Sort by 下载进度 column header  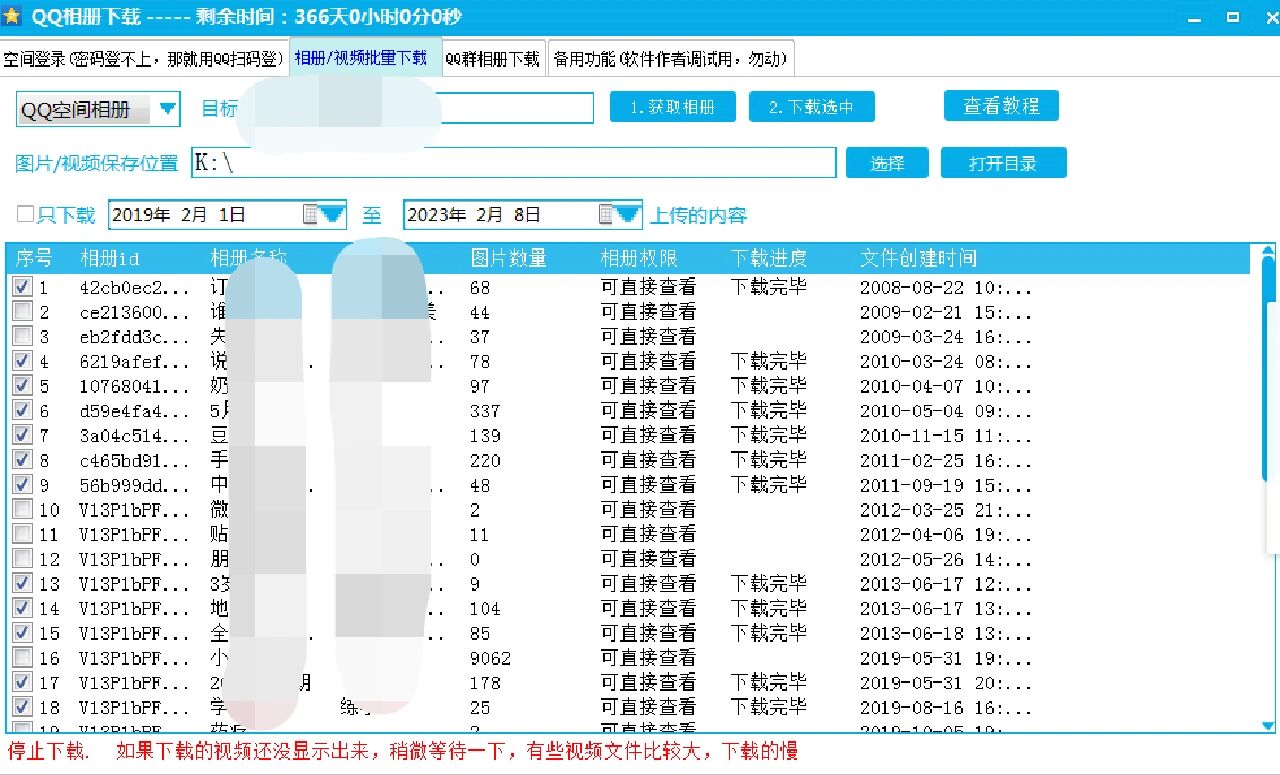coord(768,258)
